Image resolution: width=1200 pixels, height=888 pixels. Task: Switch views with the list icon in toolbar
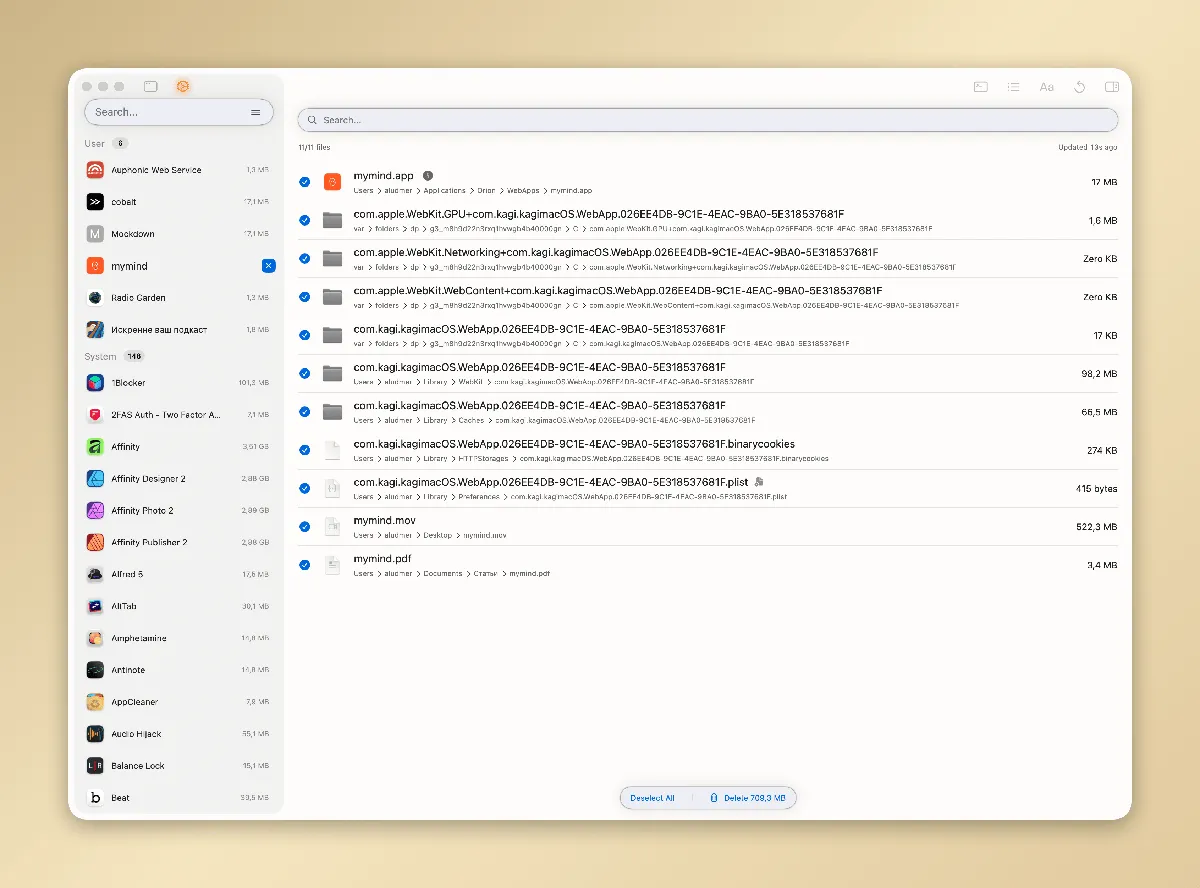[1013, 87]
